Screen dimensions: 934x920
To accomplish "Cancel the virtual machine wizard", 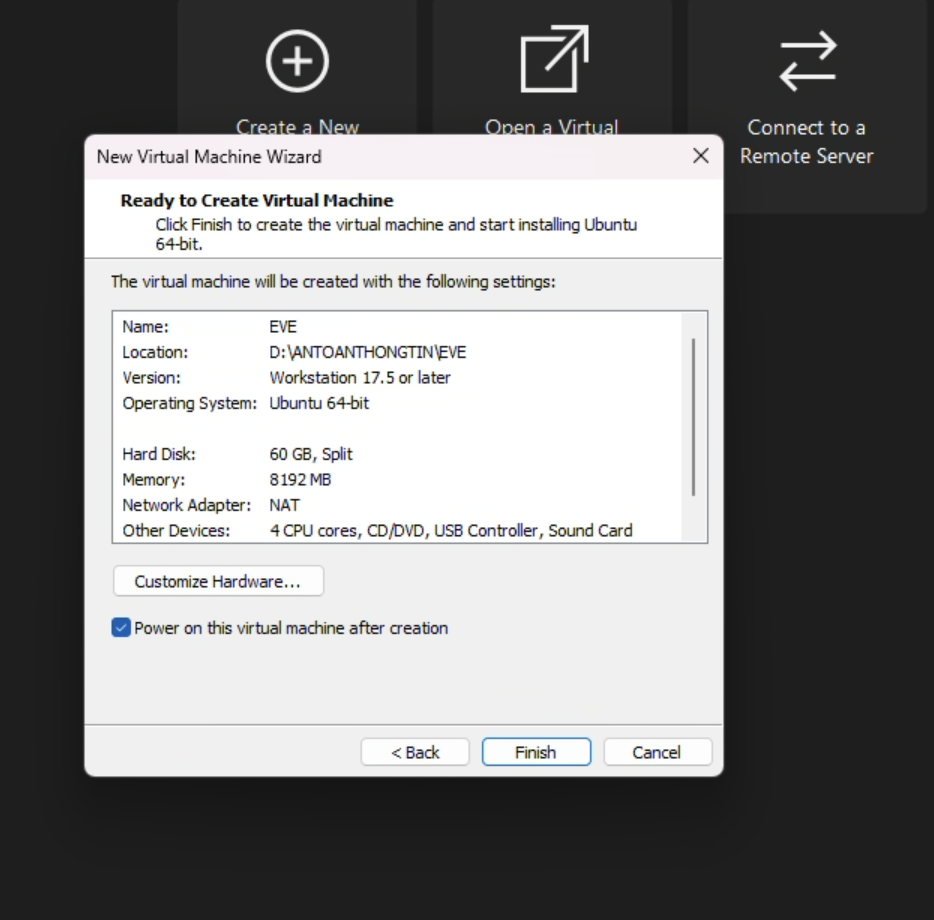I will point(657,752).
